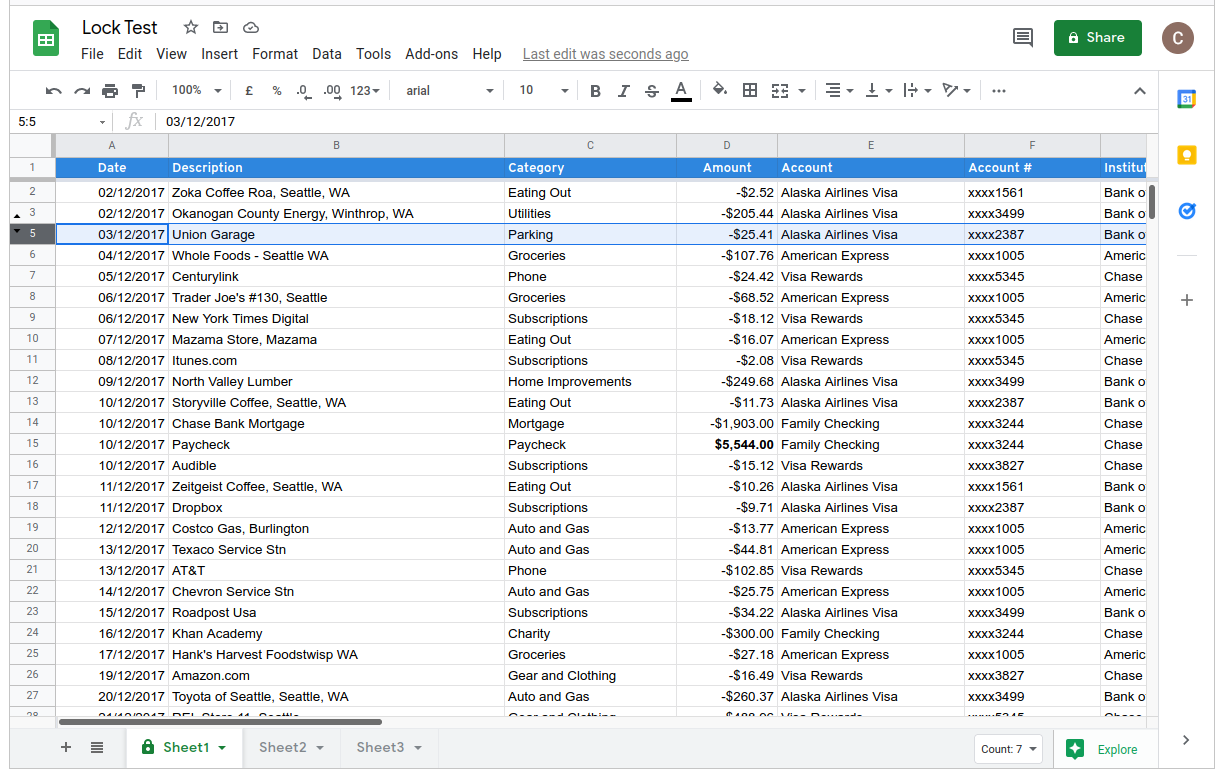Select the Amount column header cell
The height and width of the screenshot is (777, 1224).
click(x=727, y=168)
